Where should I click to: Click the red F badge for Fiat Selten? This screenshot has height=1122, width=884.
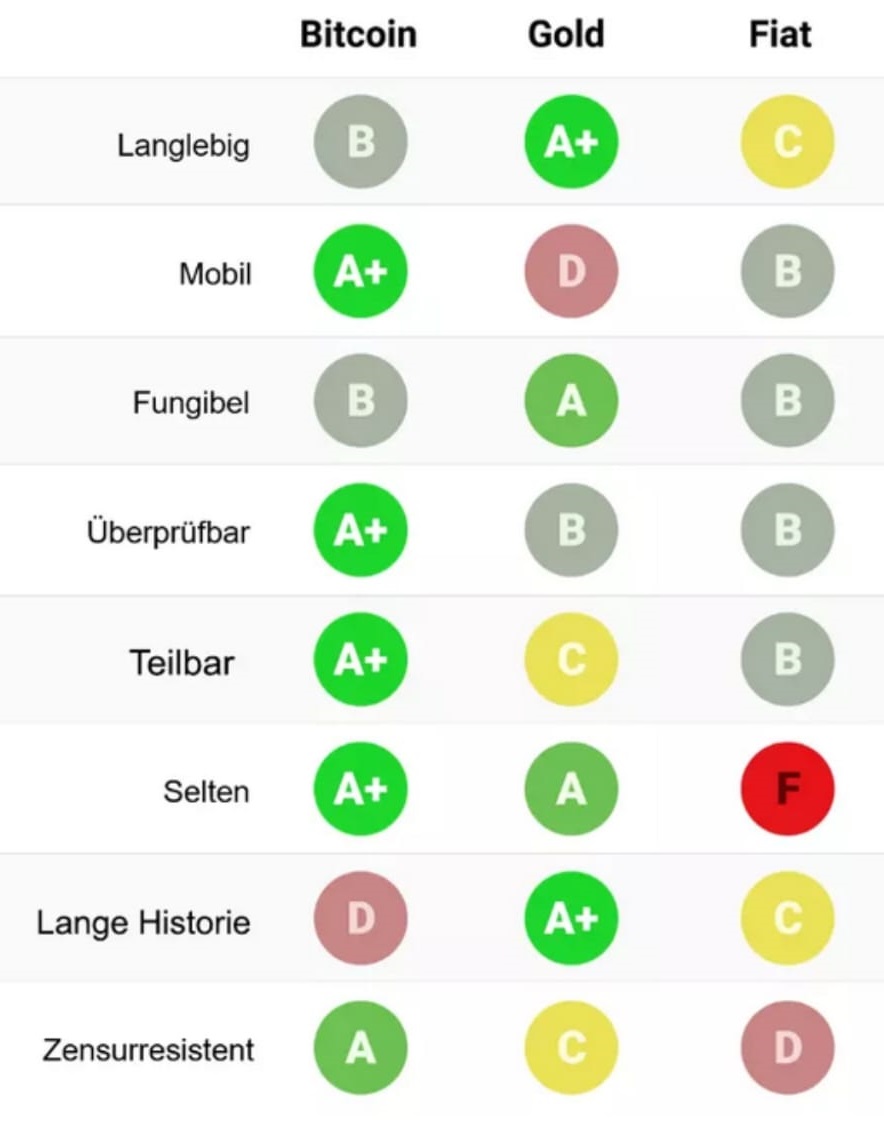787,789
